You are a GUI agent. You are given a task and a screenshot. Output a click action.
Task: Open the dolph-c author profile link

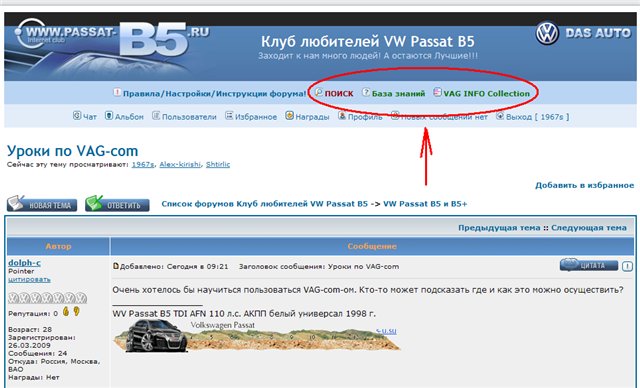[24, 263]
